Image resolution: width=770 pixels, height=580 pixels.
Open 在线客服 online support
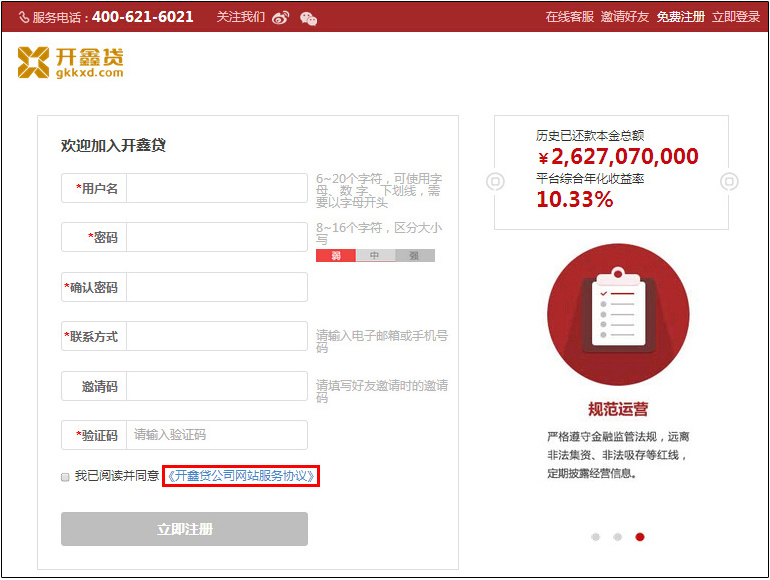point(569,17)
